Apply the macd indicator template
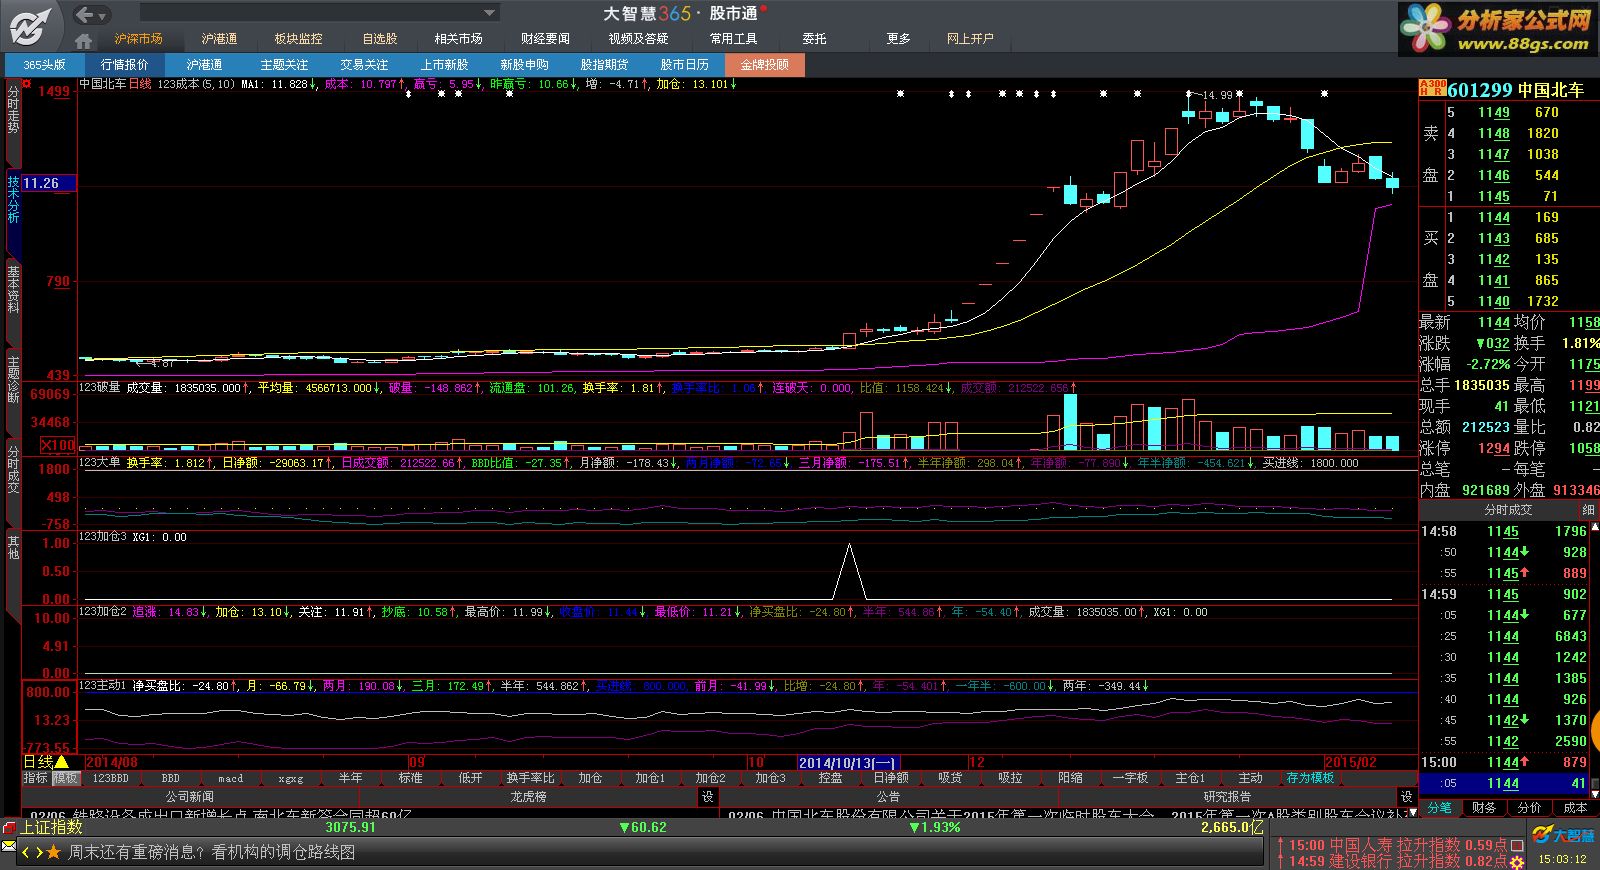The width and height of the screenshot is (1600, 870). click(x=230, y=778)
